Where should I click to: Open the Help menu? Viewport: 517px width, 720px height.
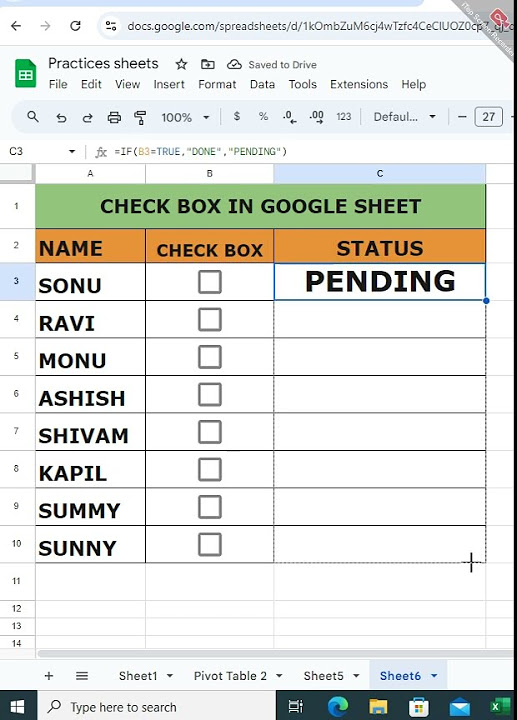[x=414, y=84]
